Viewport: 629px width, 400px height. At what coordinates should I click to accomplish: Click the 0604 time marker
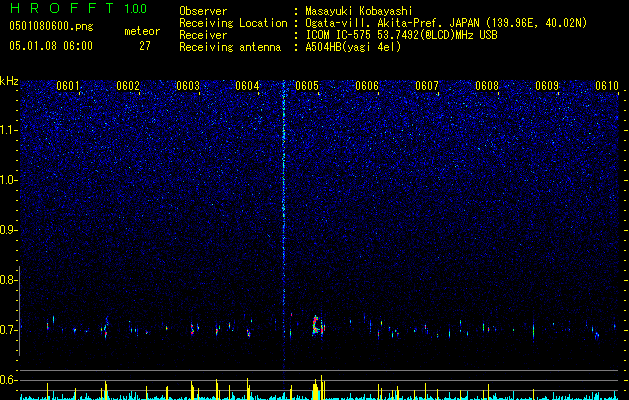click(247, 86)
